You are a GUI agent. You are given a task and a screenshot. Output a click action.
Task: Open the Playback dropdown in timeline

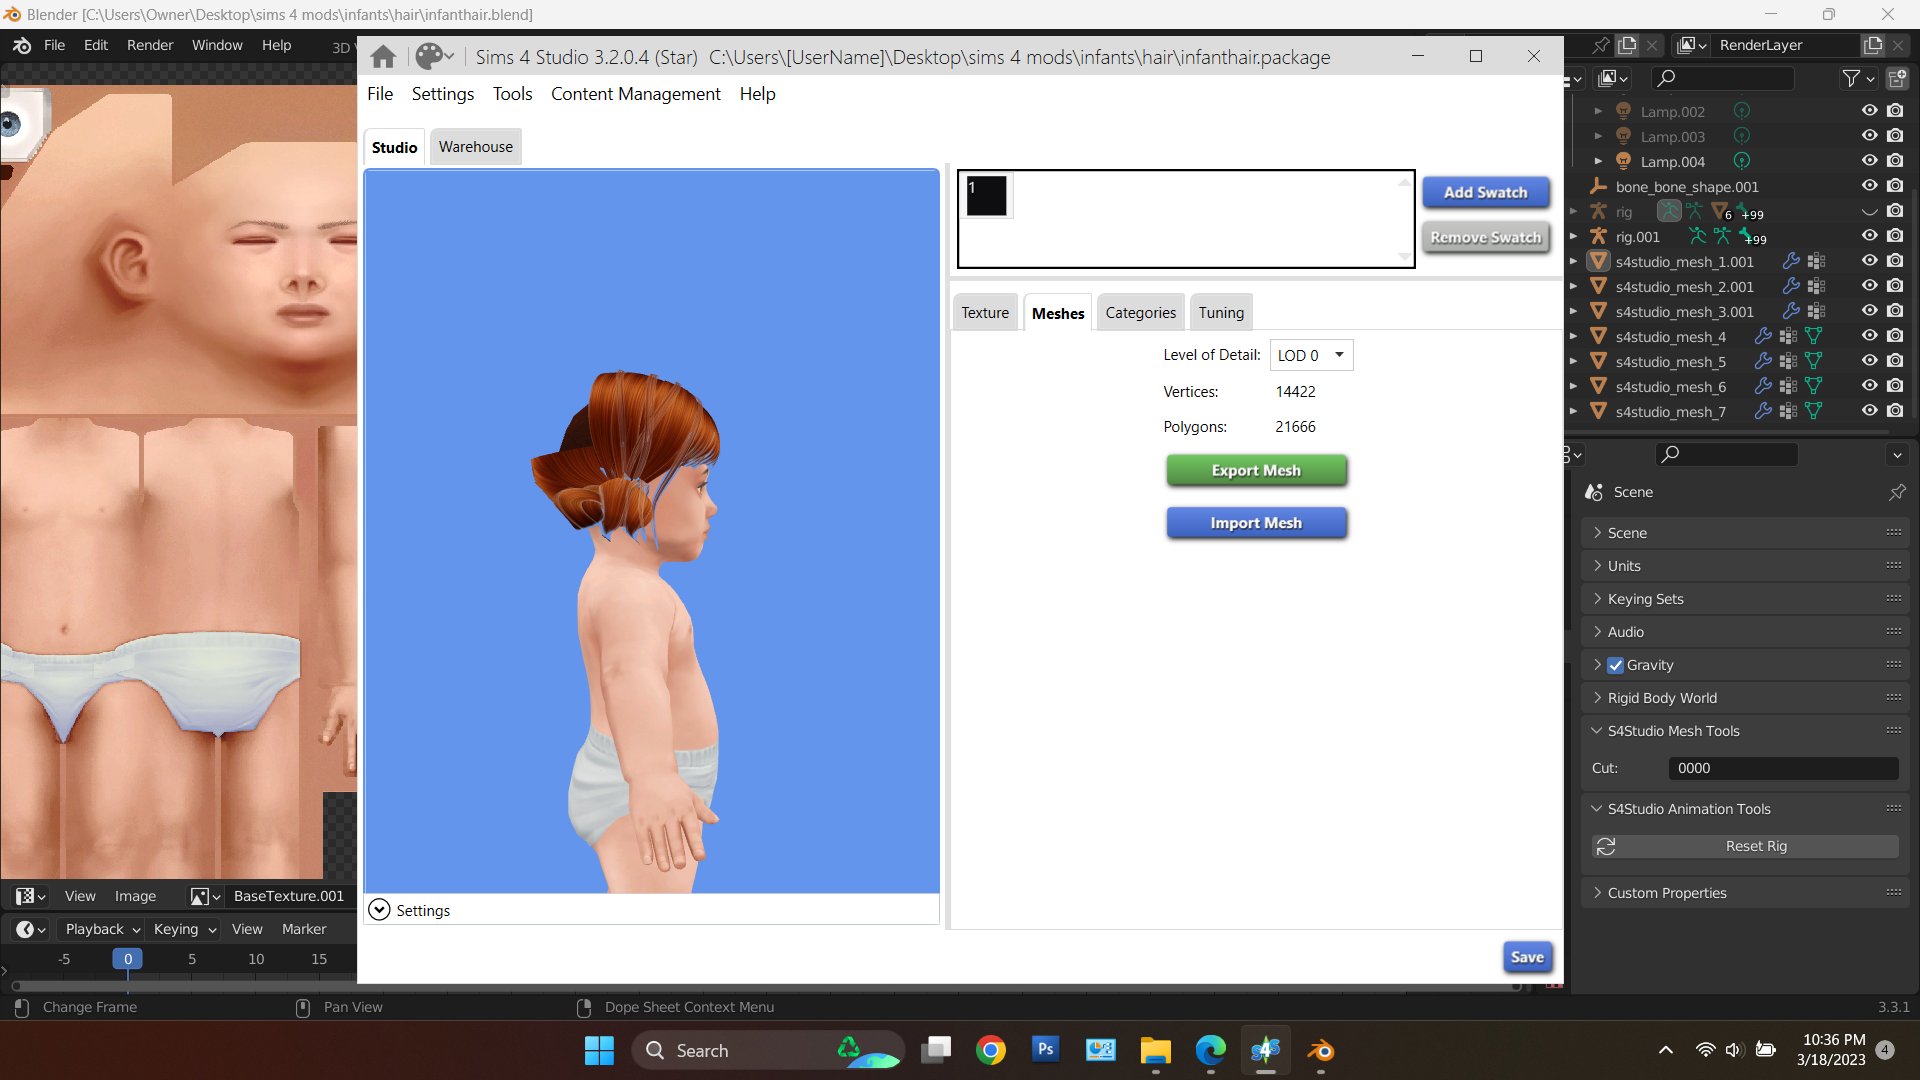[102, 929]
